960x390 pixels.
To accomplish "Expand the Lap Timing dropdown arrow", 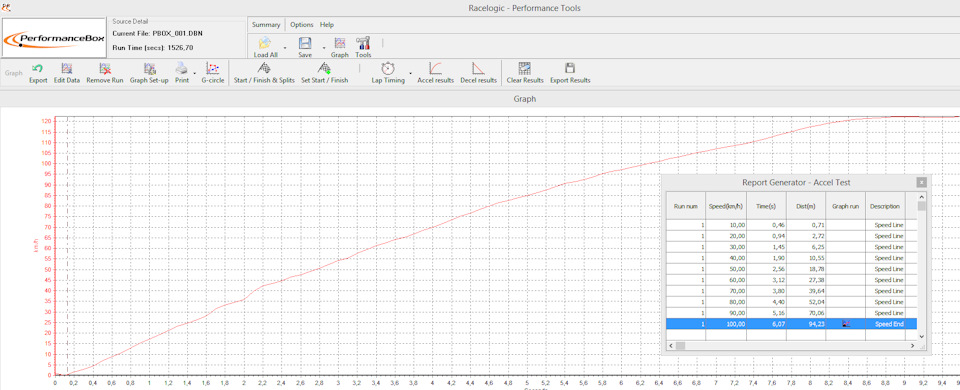I will click(410, 73).
